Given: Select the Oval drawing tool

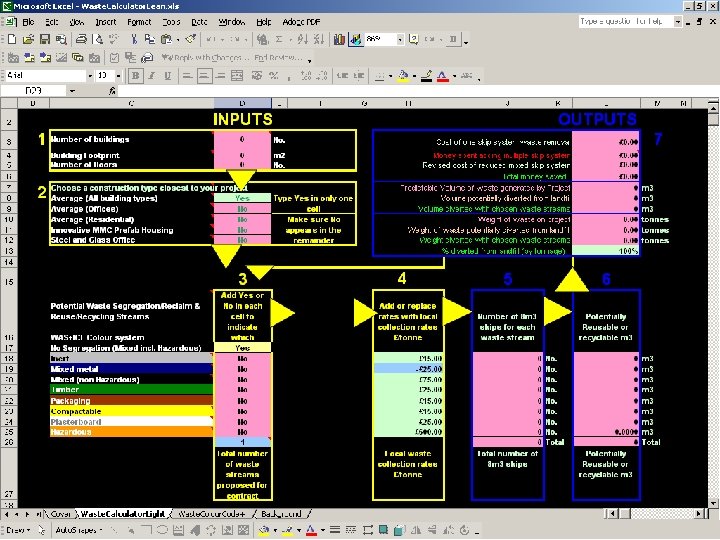Looking at the screenshot, I should (162, 530).
